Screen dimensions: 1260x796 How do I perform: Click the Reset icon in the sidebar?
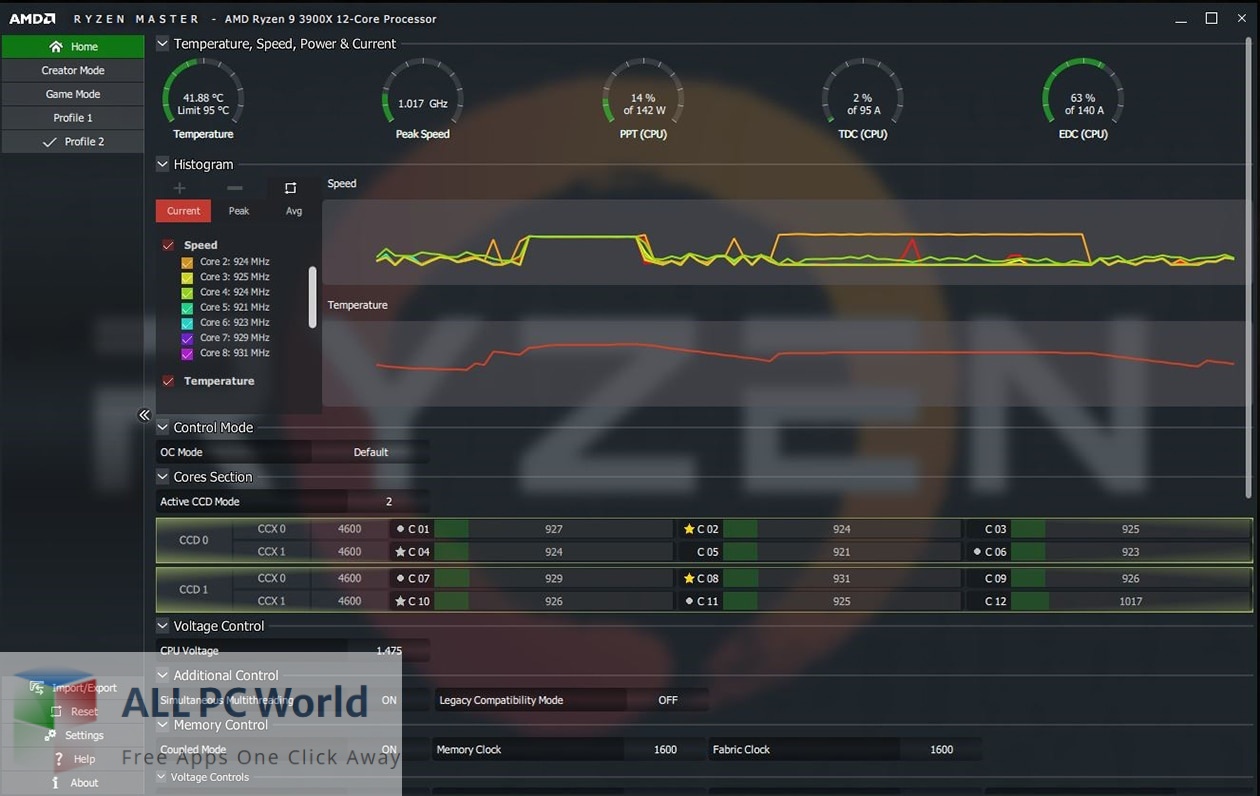(56, 712)
